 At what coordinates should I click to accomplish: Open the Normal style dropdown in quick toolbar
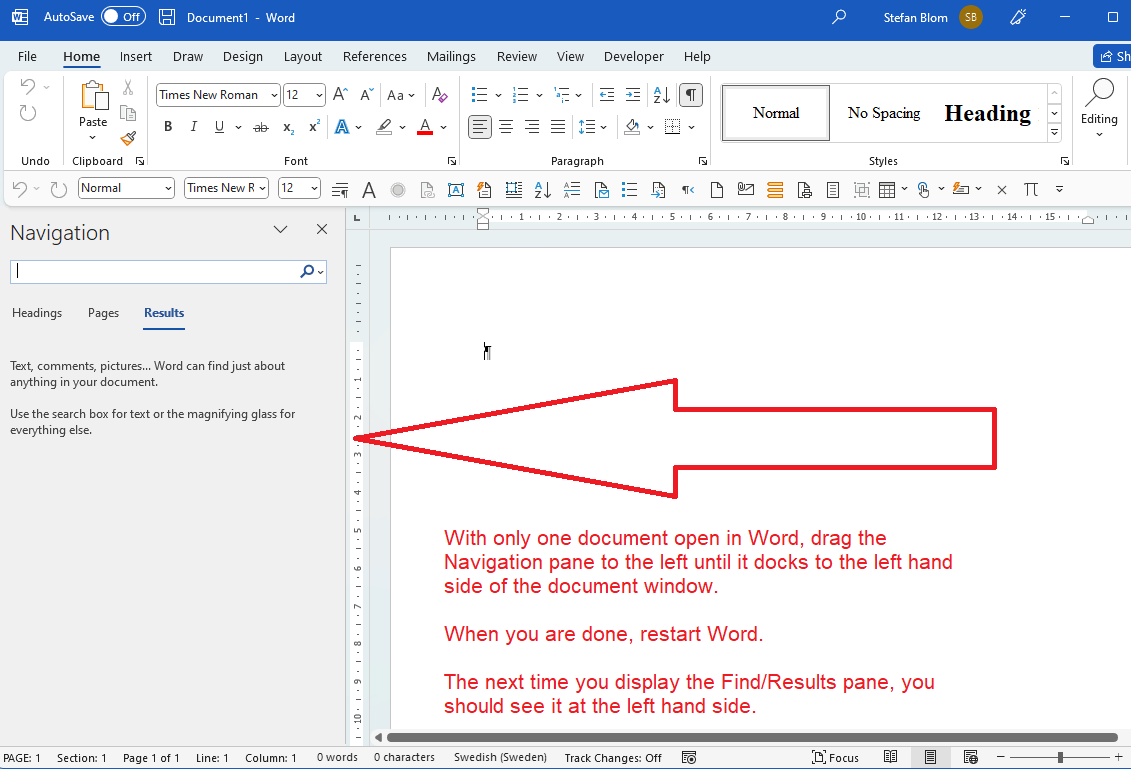pyautogui.click(x=168, y=188)
